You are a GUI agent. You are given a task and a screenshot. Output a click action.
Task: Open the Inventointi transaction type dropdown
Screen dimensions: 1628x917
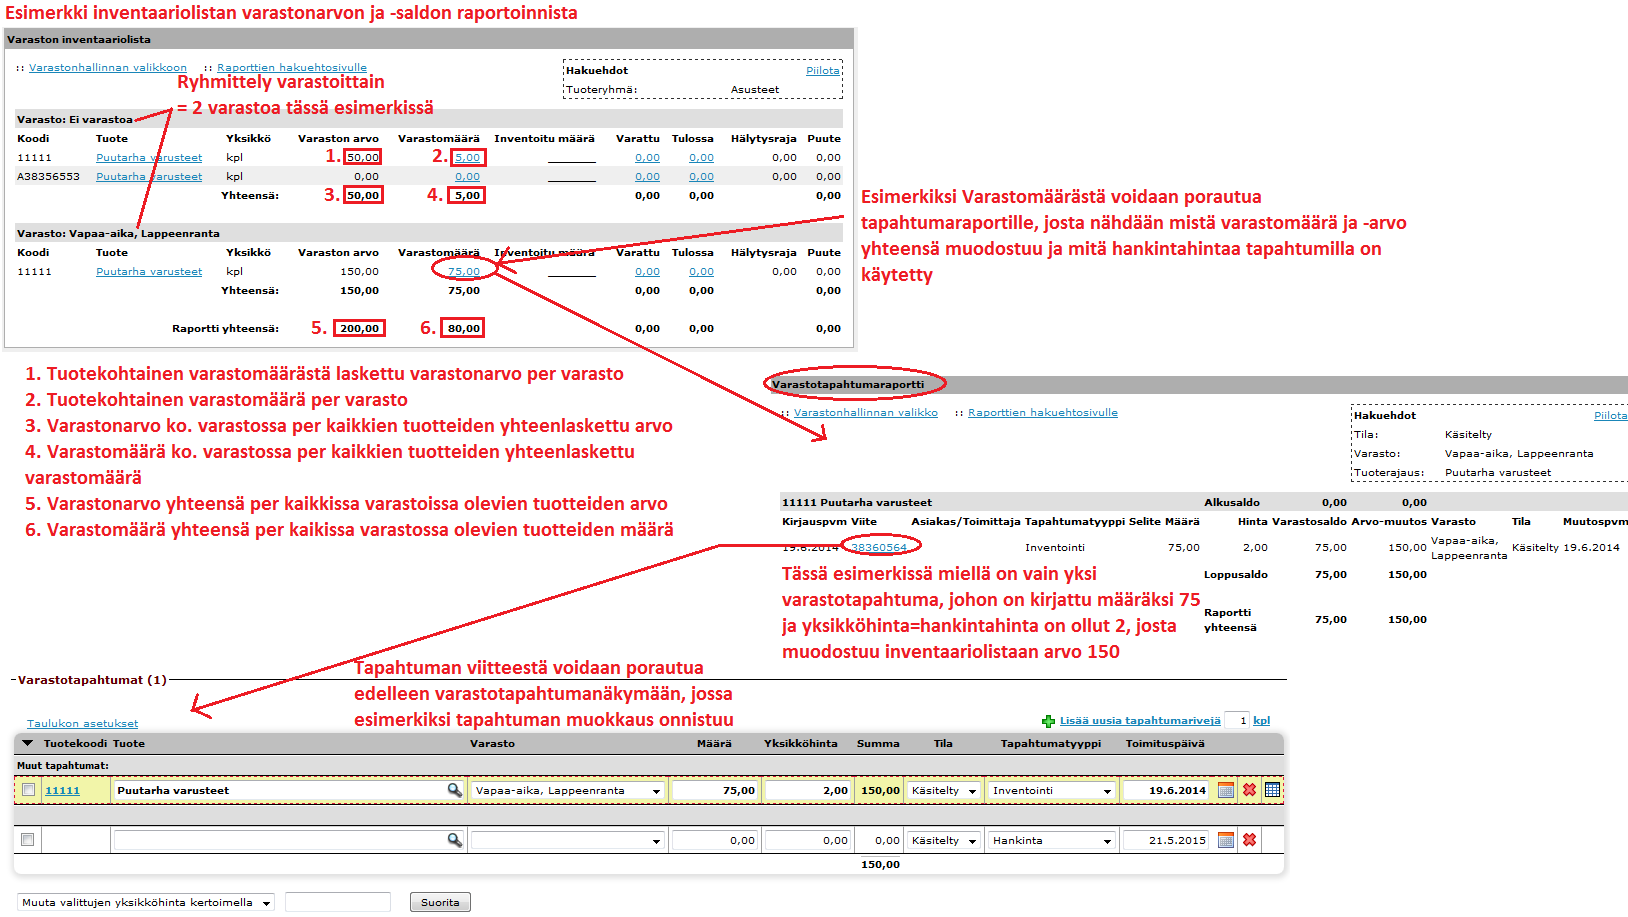1051,790
